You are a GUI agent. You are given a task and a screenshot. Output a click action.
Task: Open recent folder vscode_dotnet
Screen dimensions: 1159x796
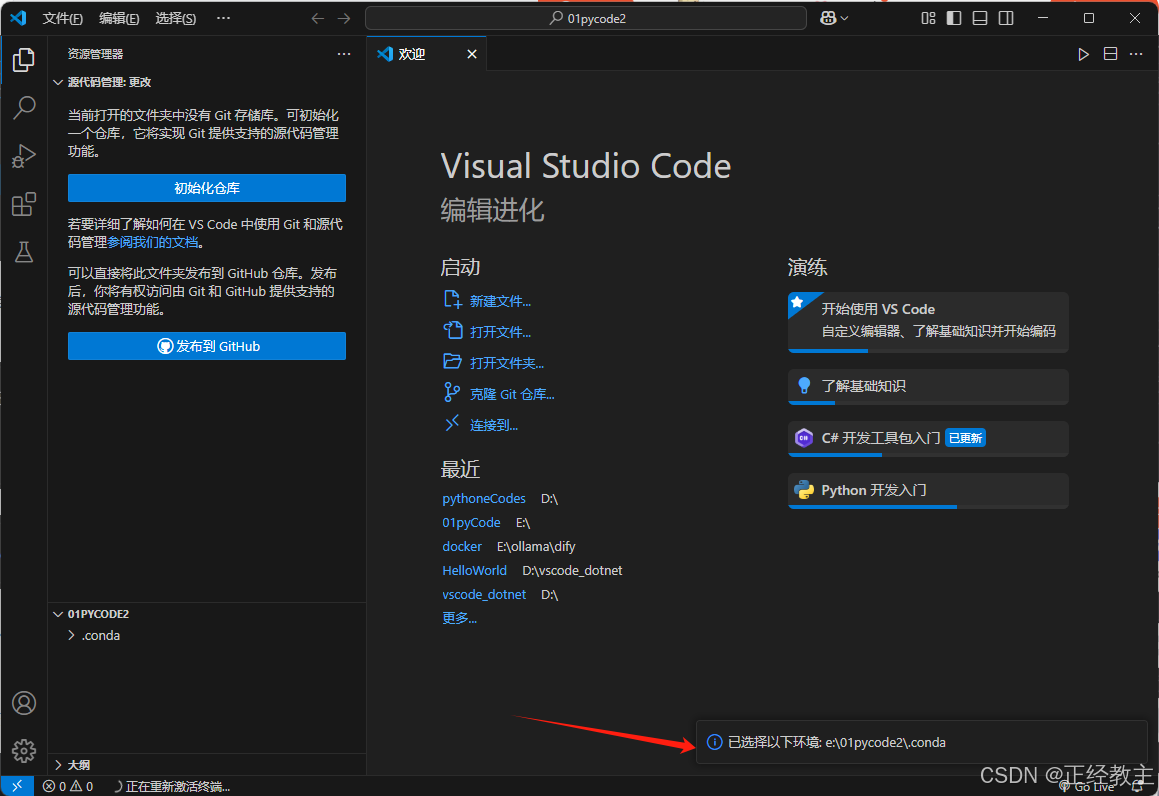tap(484, 594)
